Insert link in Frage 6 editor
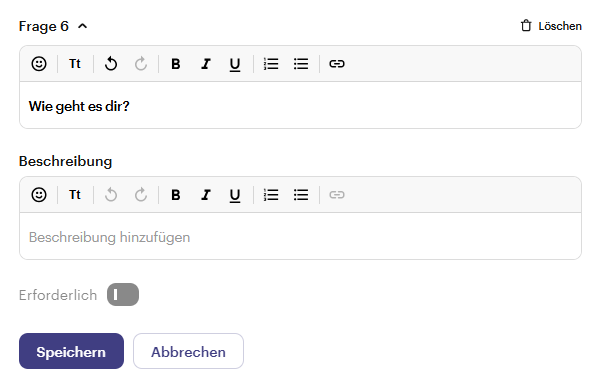 click(x=337, y=64)
